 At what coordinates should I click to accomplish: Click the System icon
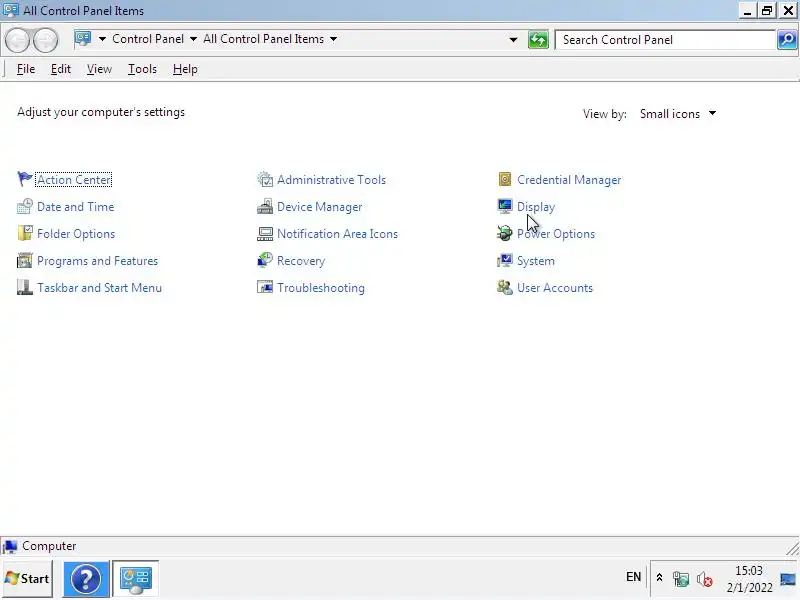pos(505,260)
